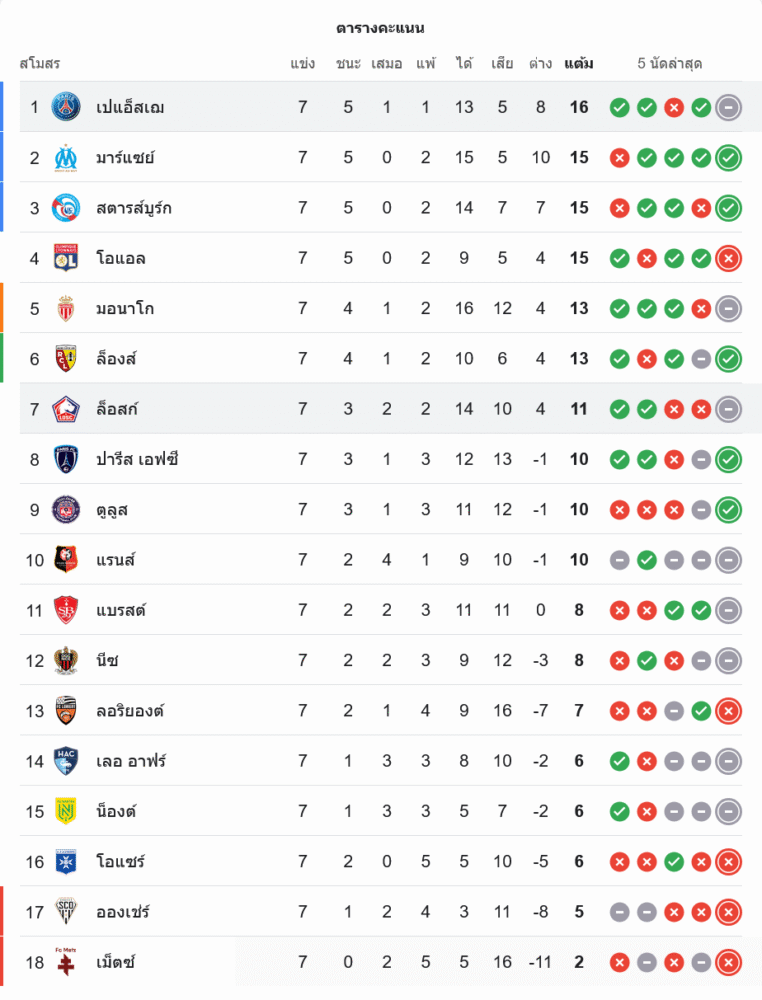Click the Monaco club crest
The height and width of the screenshot is (1000, 762).
click(66, 308)
